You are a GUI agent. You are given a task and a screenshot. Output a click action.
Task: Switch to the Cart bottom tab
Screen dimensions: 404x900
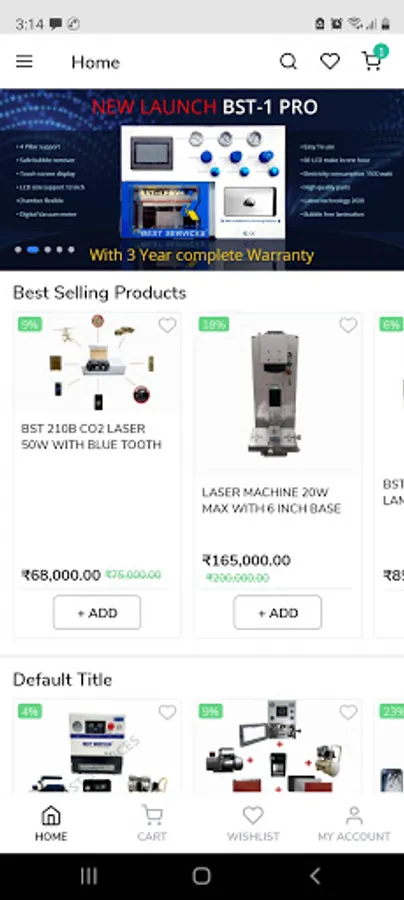152,823
